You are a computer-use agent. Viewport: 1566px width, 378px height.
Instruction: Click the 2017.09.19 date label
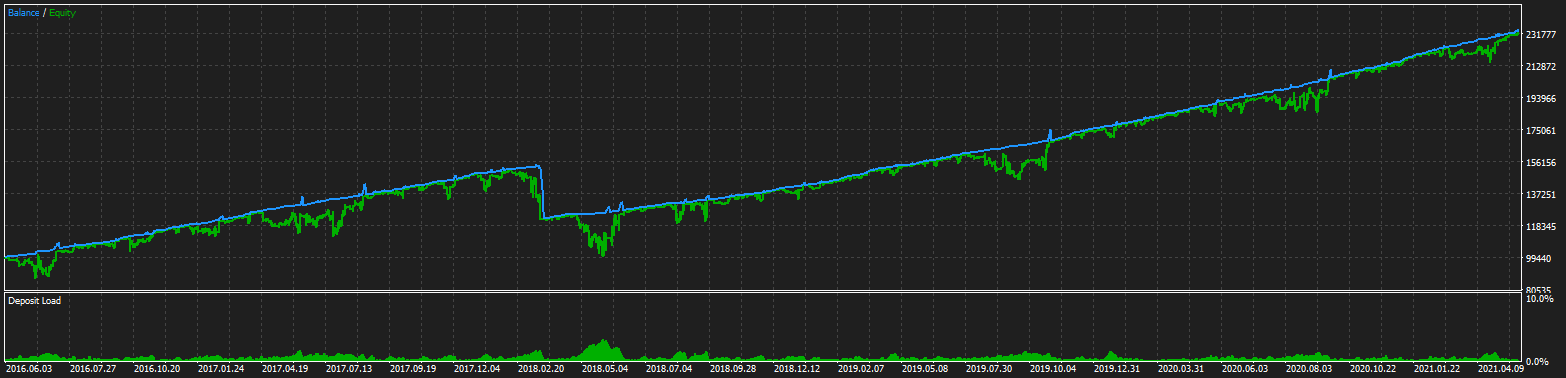click(414, 369)
